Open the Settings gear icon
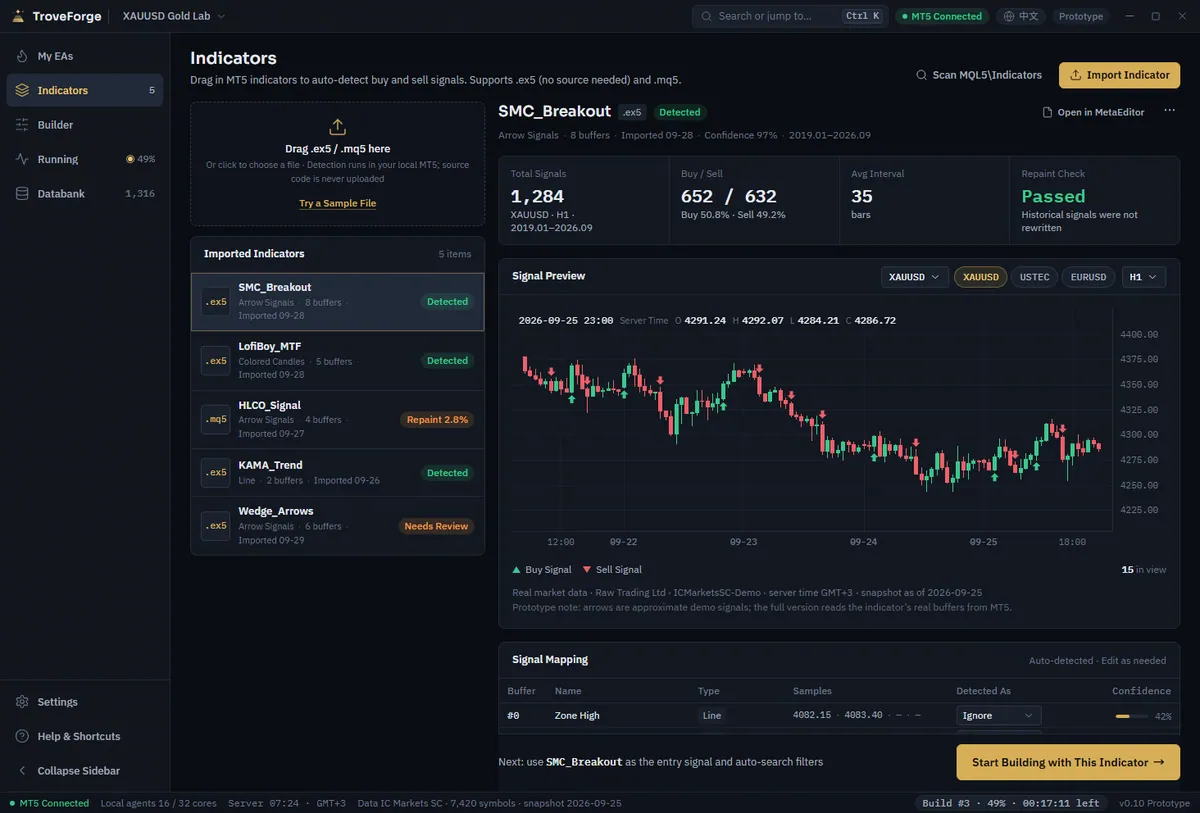Image resolution: width=1200 pixels, height=813 pixels. tap(22, 702)
